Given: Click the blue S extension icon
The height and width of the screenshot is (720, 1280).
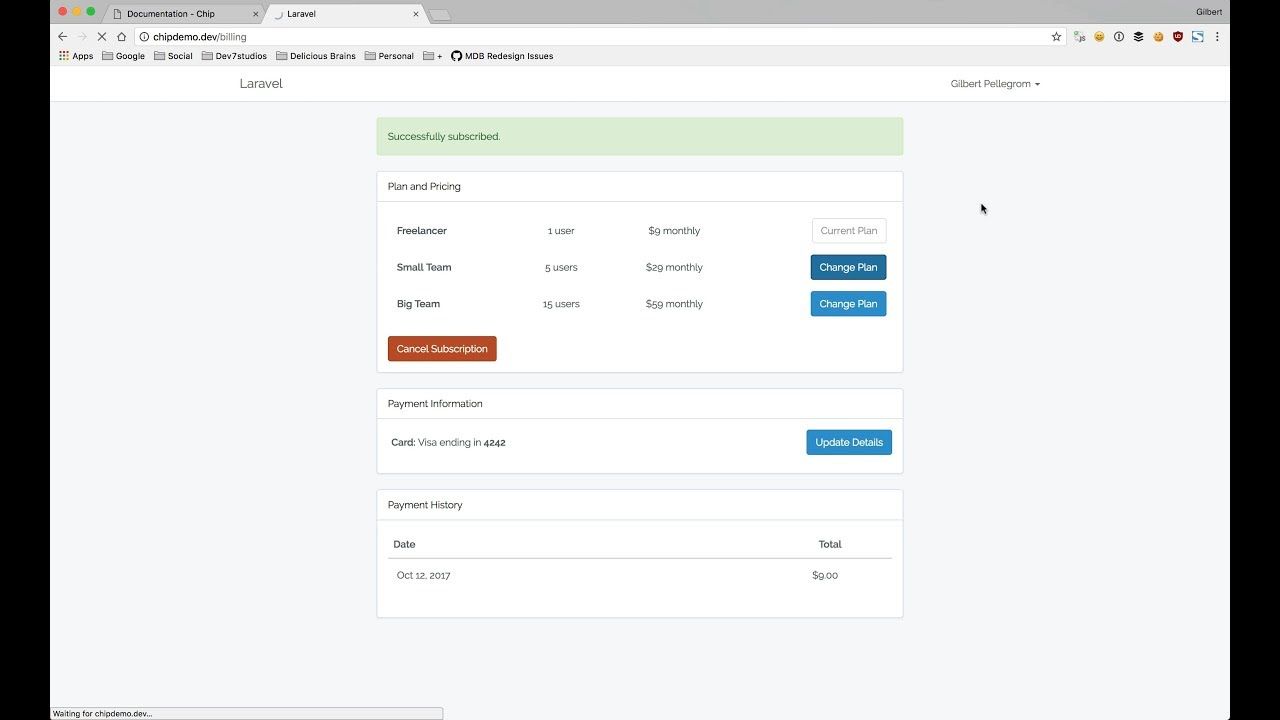Looking at the screenshot, I should (x=1197, y=36).
